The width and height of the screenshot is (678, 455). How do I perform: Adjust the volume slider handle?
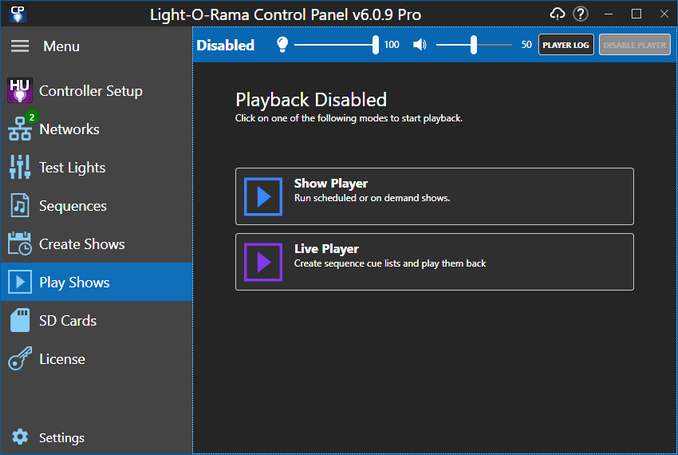[473, 45]
